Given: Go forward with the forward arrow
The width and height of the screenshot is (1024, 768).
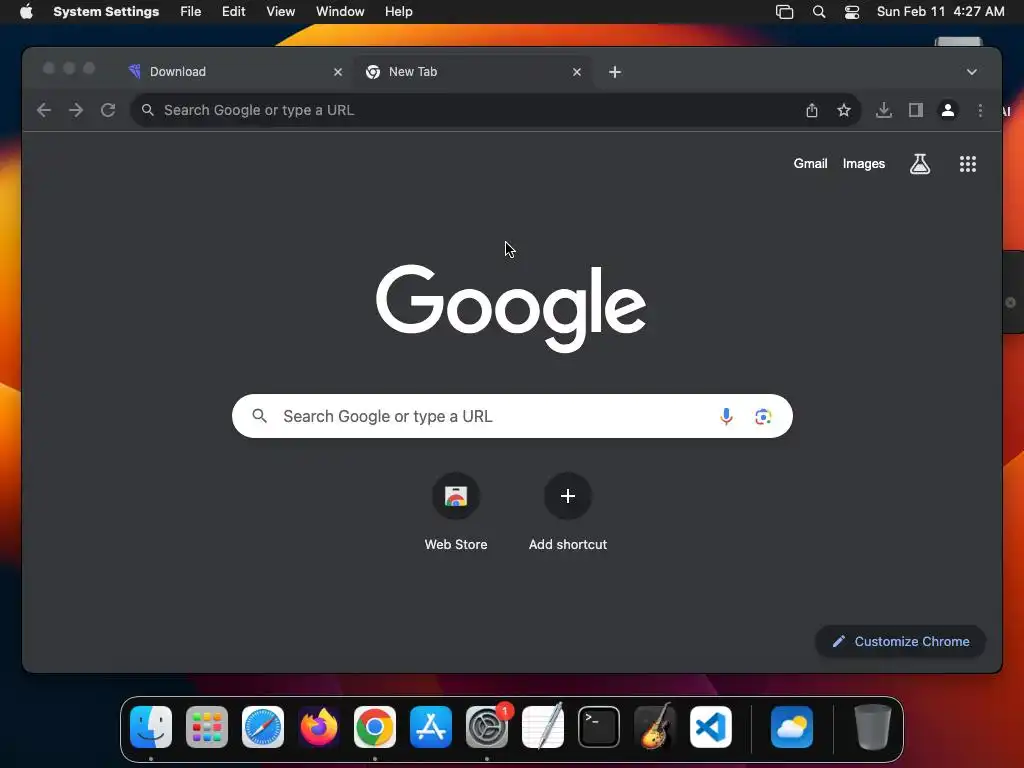Looking at the screenshot, I should coord(76,110).
